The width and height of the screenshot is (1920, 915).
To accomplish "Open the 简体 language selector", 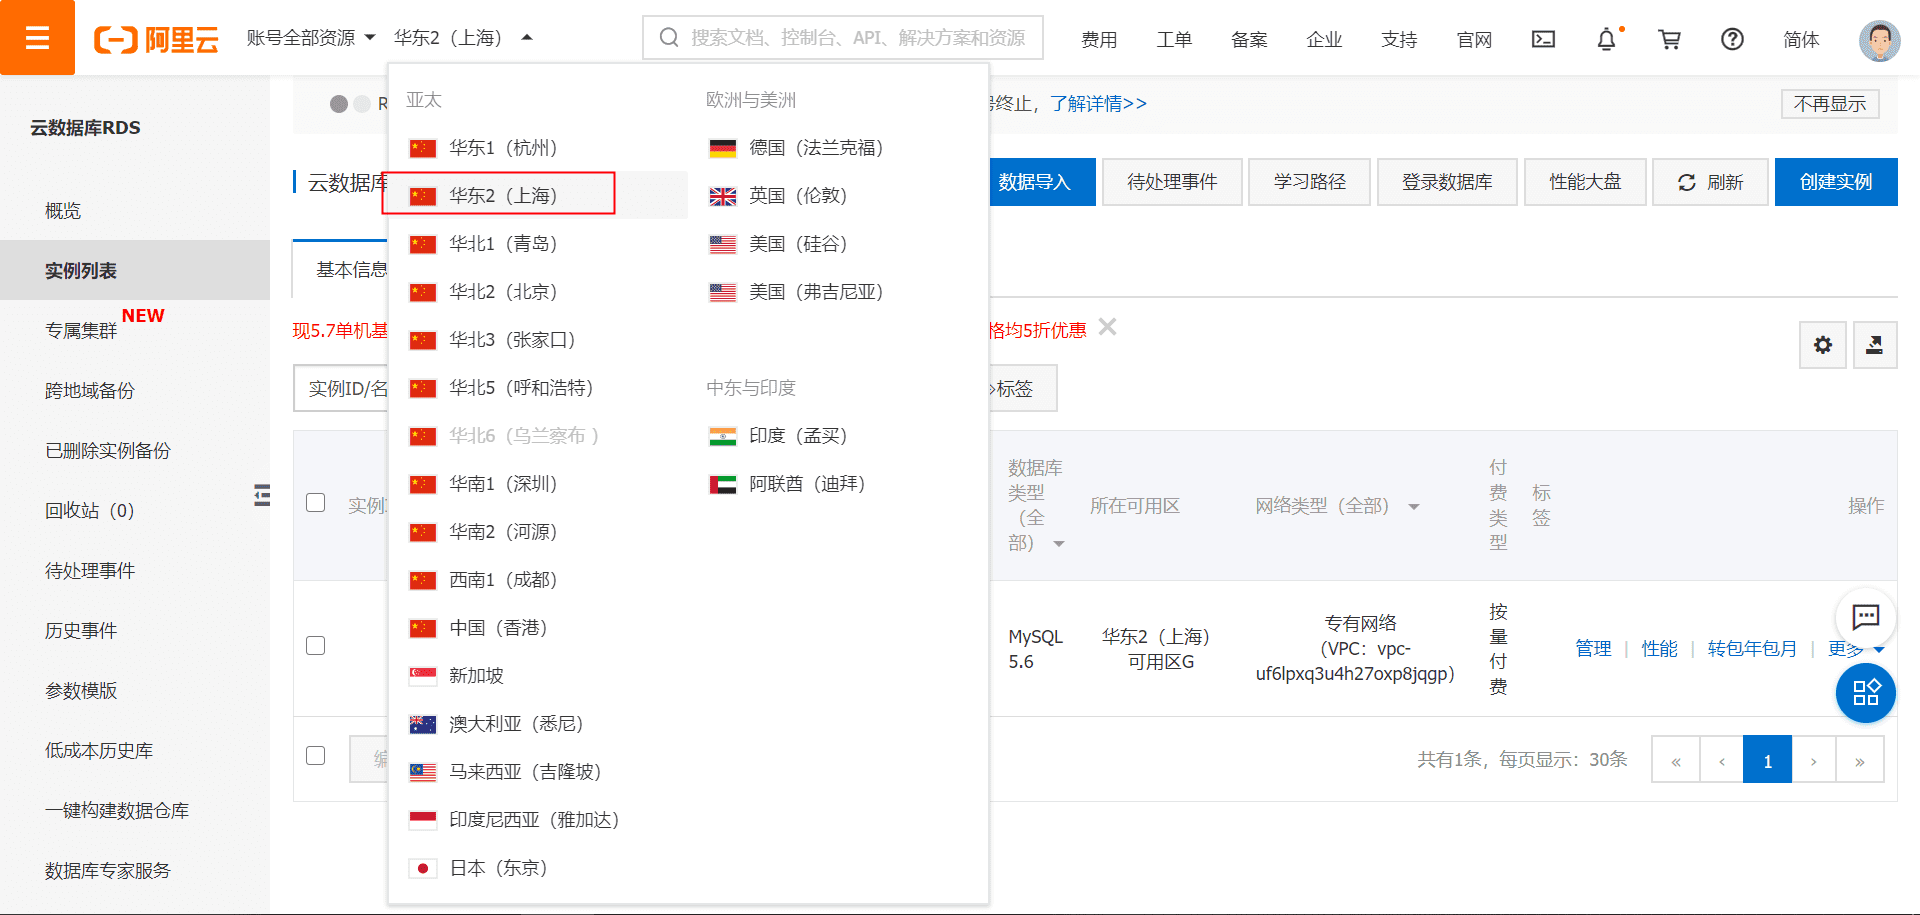I will pyautogui.click(x=1801, y=39).
